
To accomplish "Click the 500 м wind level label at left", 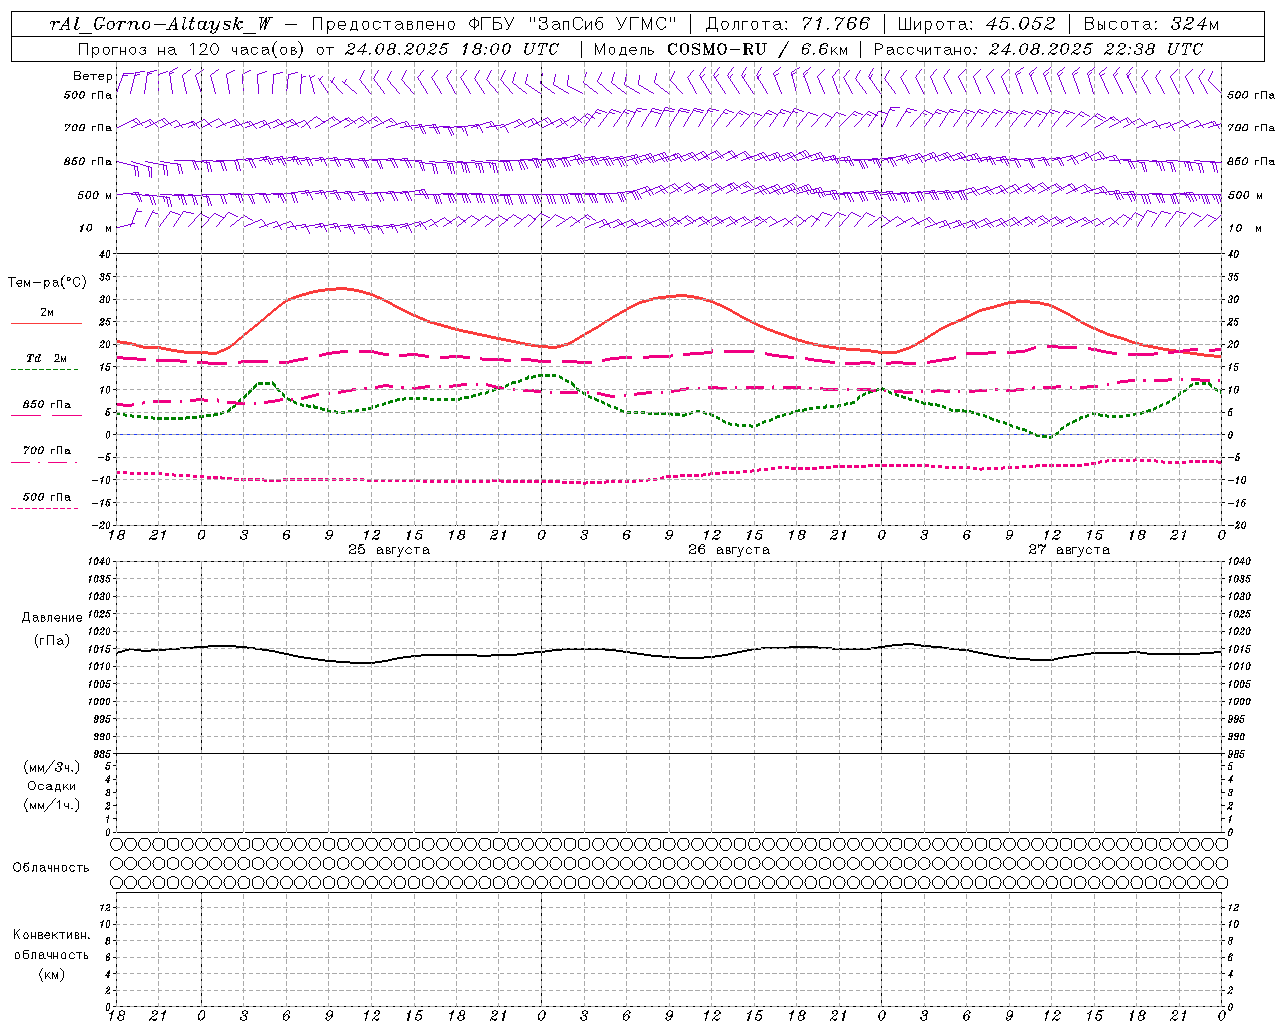I will point(95,195).
